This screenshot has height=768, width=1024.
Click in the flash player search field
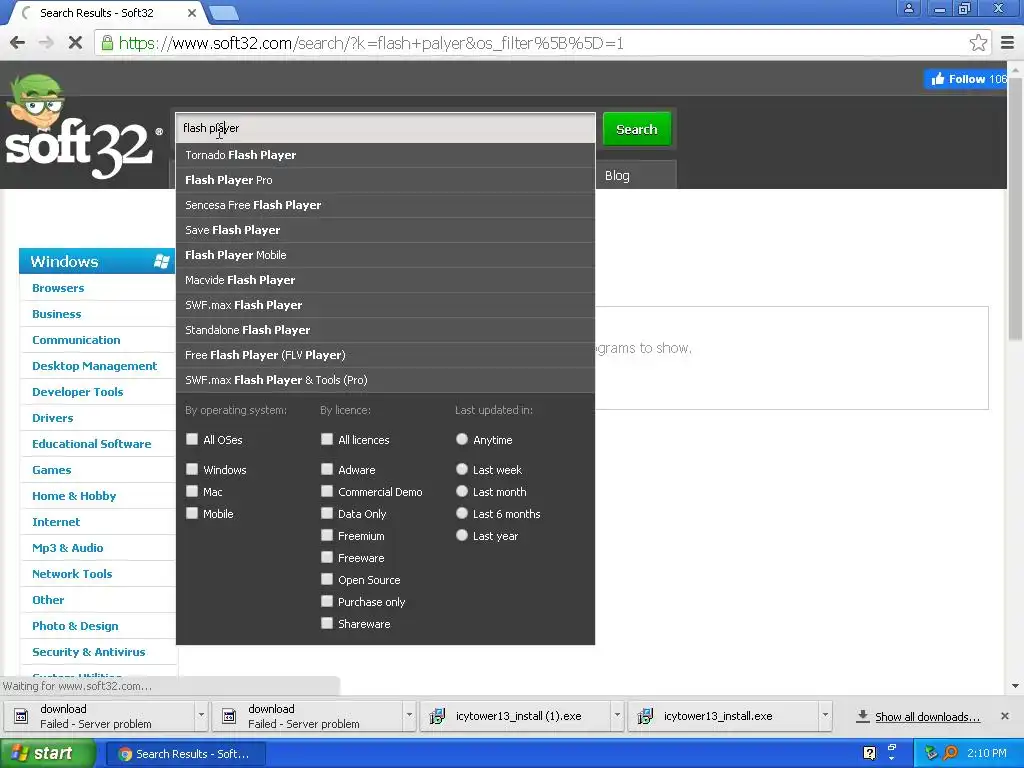point(385,128)
